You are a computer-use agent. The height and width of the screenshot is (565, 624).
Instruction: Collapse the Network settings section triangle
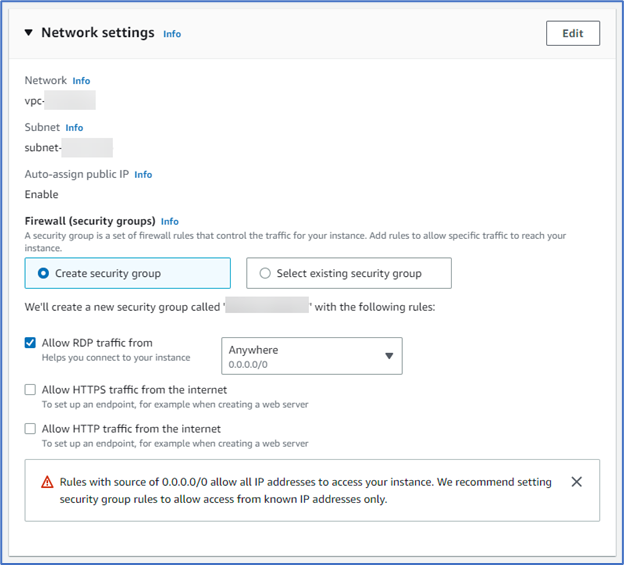29,33
